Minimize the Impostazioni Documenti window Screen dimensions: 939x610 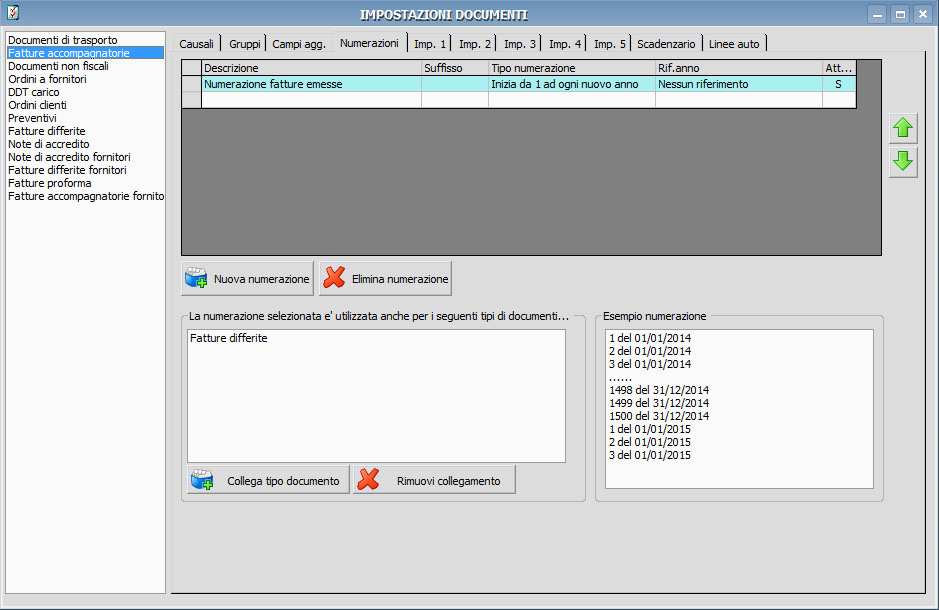point(877,14)
